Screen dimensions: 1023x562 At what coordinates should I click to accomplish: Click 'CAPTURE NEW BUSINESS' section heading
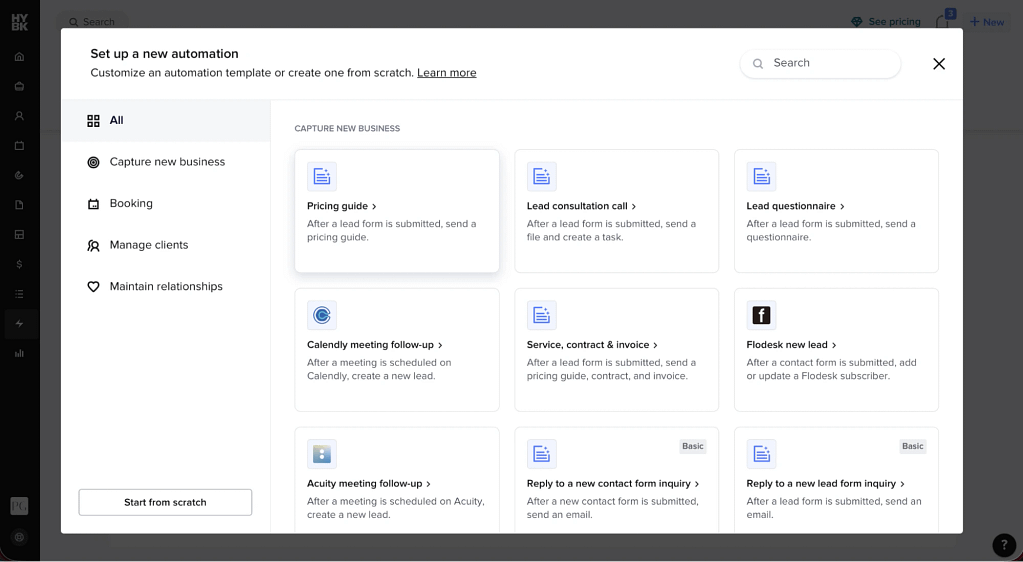tap(347, 129)
